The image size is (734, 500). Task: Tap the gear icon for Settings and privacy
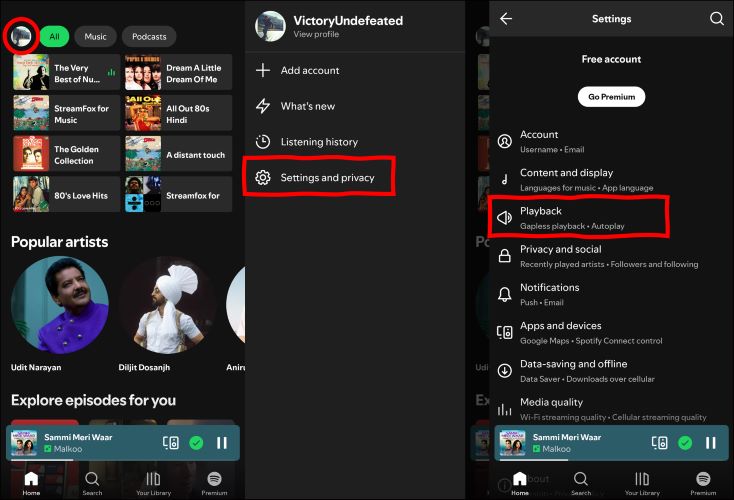tap(263, 178)
